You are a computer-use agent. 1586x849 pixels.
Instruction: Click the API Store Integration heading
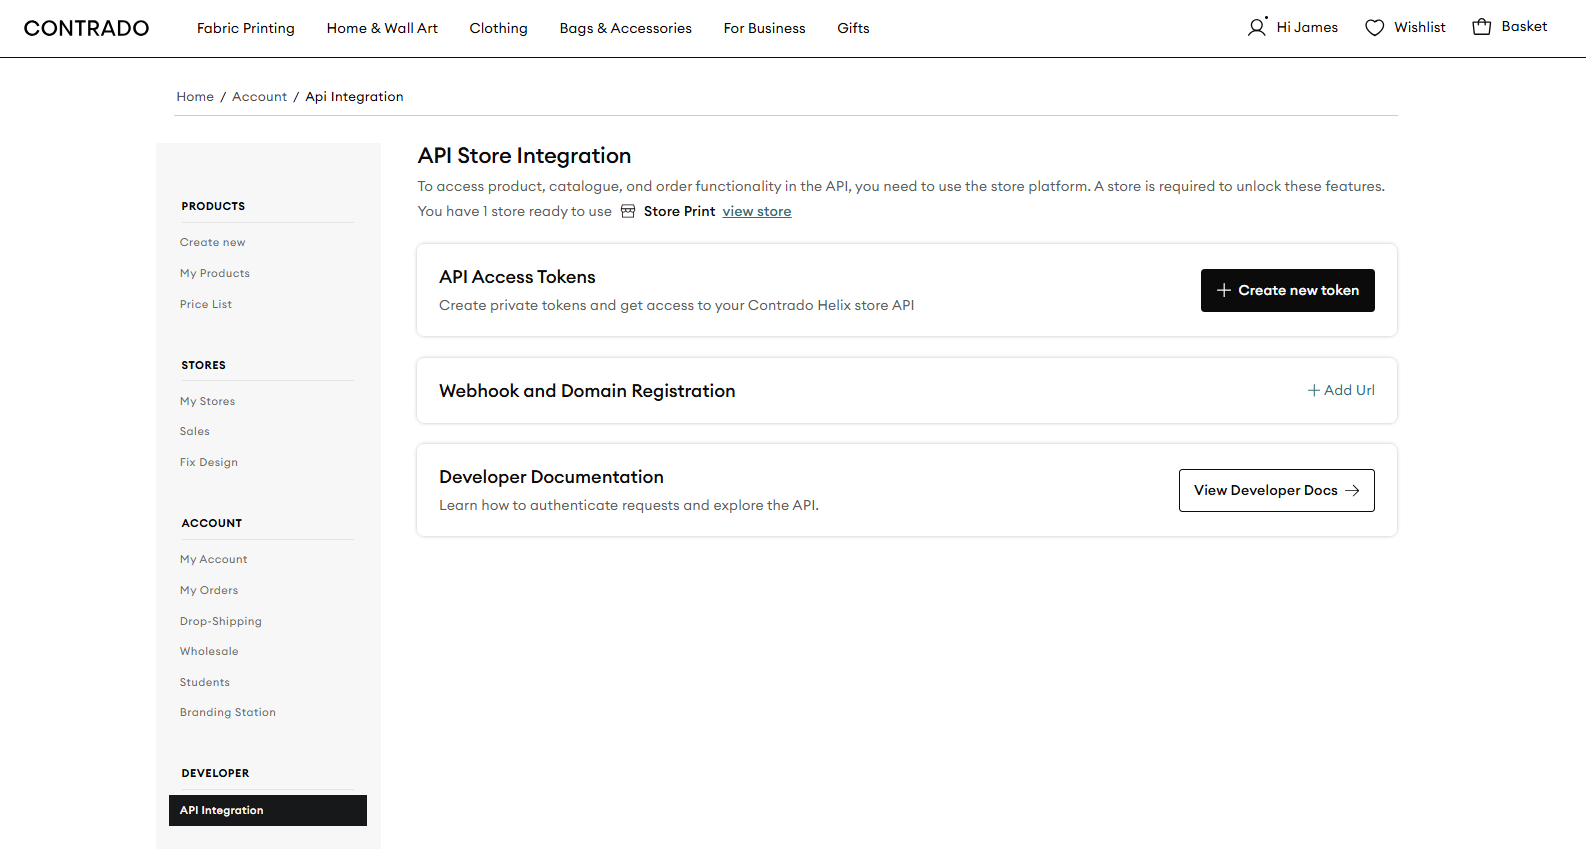click(524, 155)
